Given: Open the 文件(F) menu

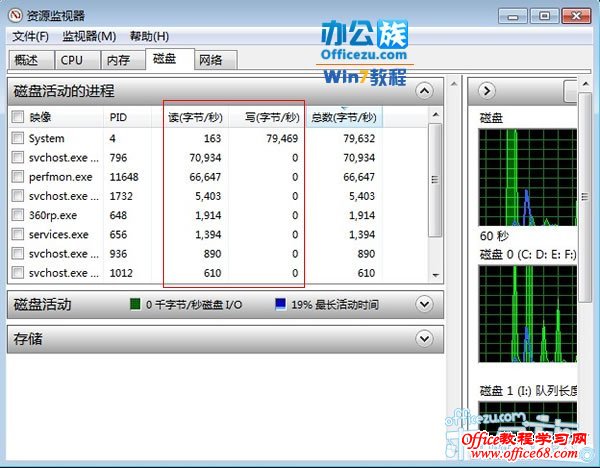Looking at the screenshot, I should pyautogui.click(x=30, y=36).
